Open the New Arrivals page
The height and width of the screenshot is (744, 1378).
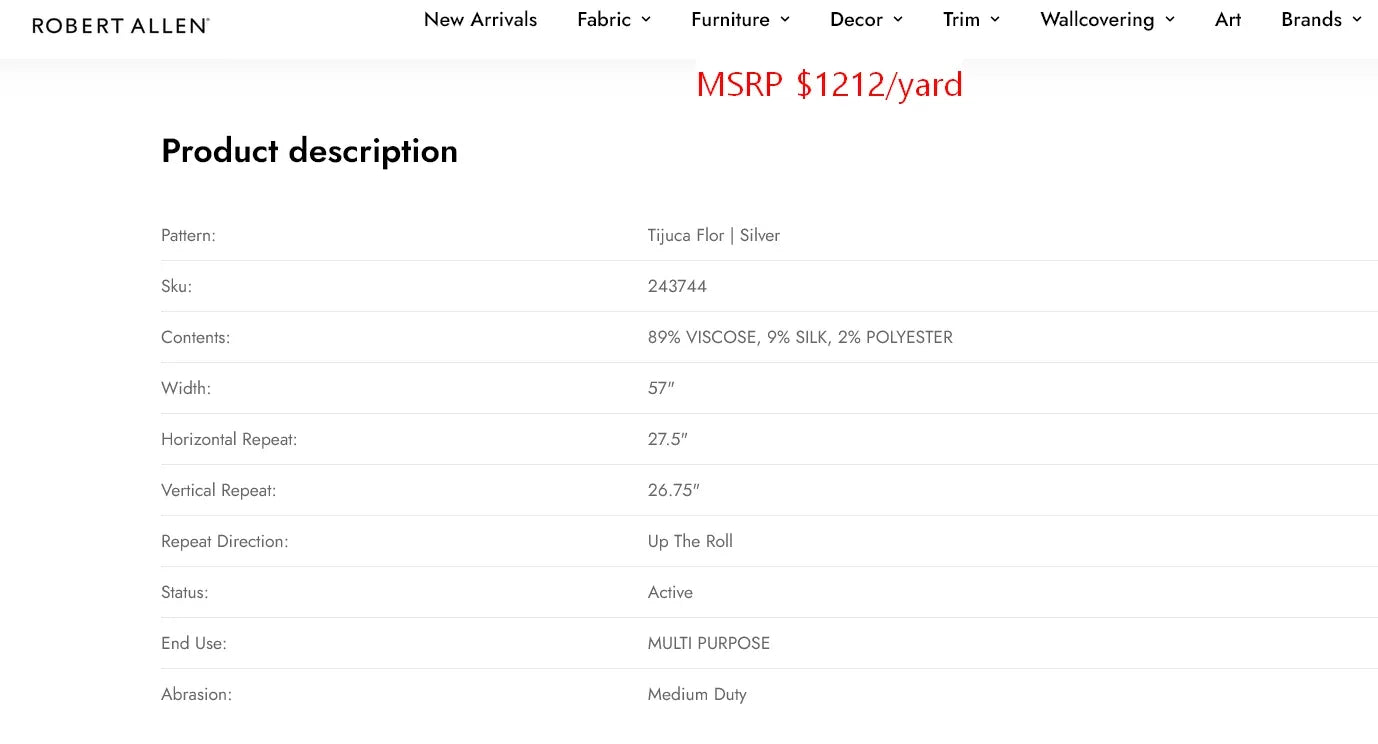(480, 20)
